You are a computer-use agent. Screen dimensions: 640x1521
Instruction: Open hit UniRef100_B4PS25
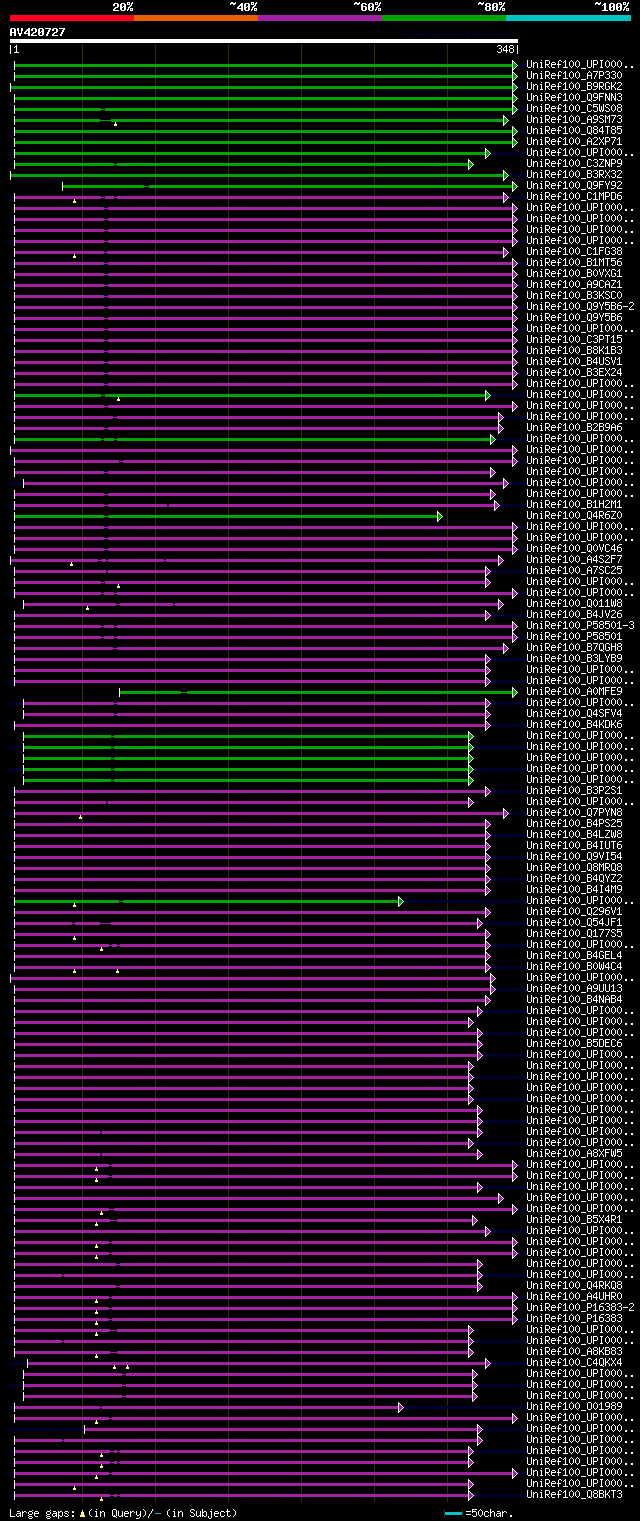(574, 823)
